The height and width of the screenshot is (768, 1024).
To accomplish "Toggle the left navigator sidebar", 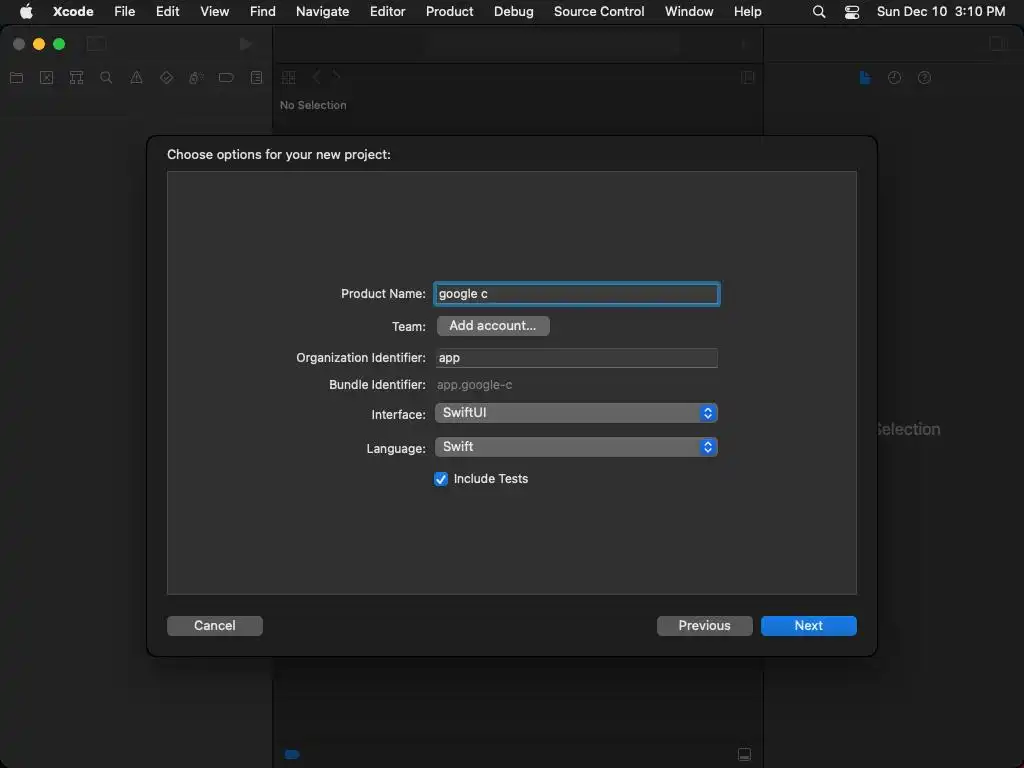I will click(96, 44).
